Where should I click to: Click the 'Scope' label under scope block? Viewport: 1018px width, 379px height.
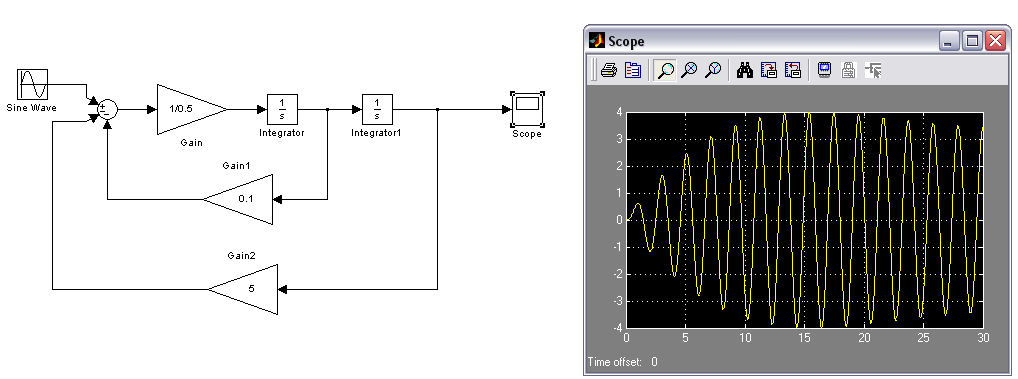pos(527,134)
